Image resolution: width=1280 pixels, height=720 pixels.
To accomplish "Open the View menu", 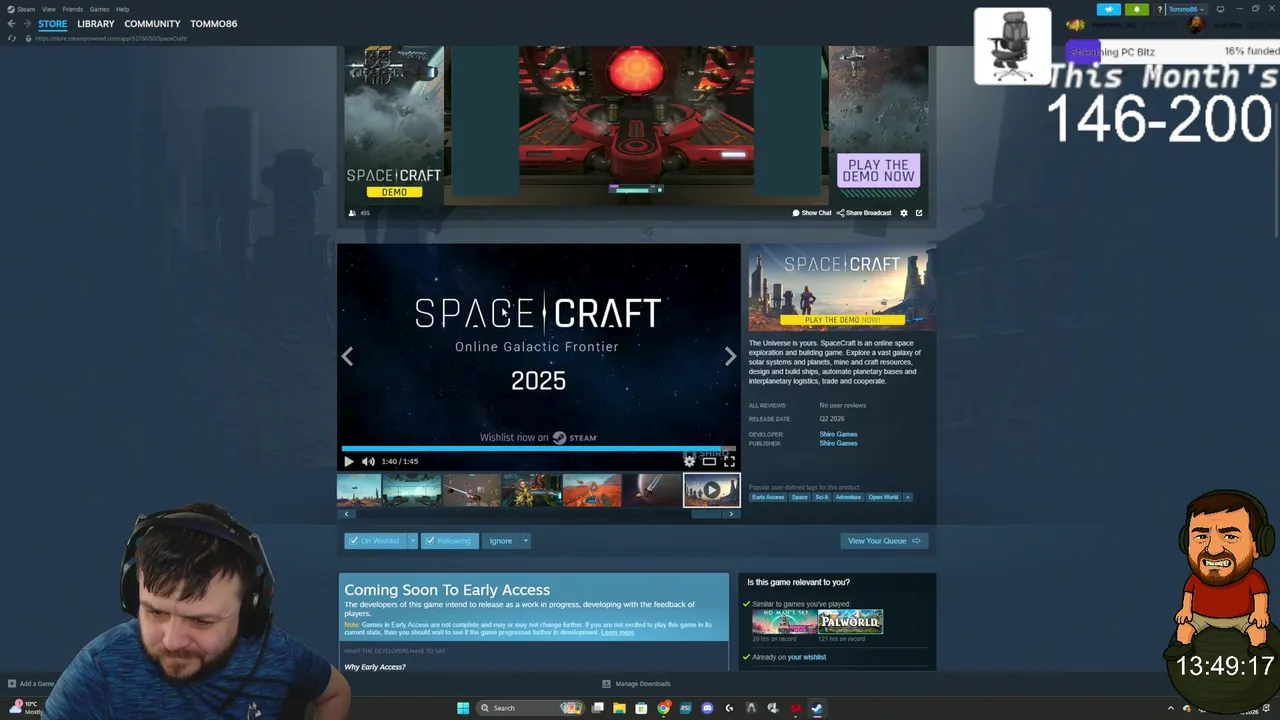I will pyautogui.click(x=48, y=9).
